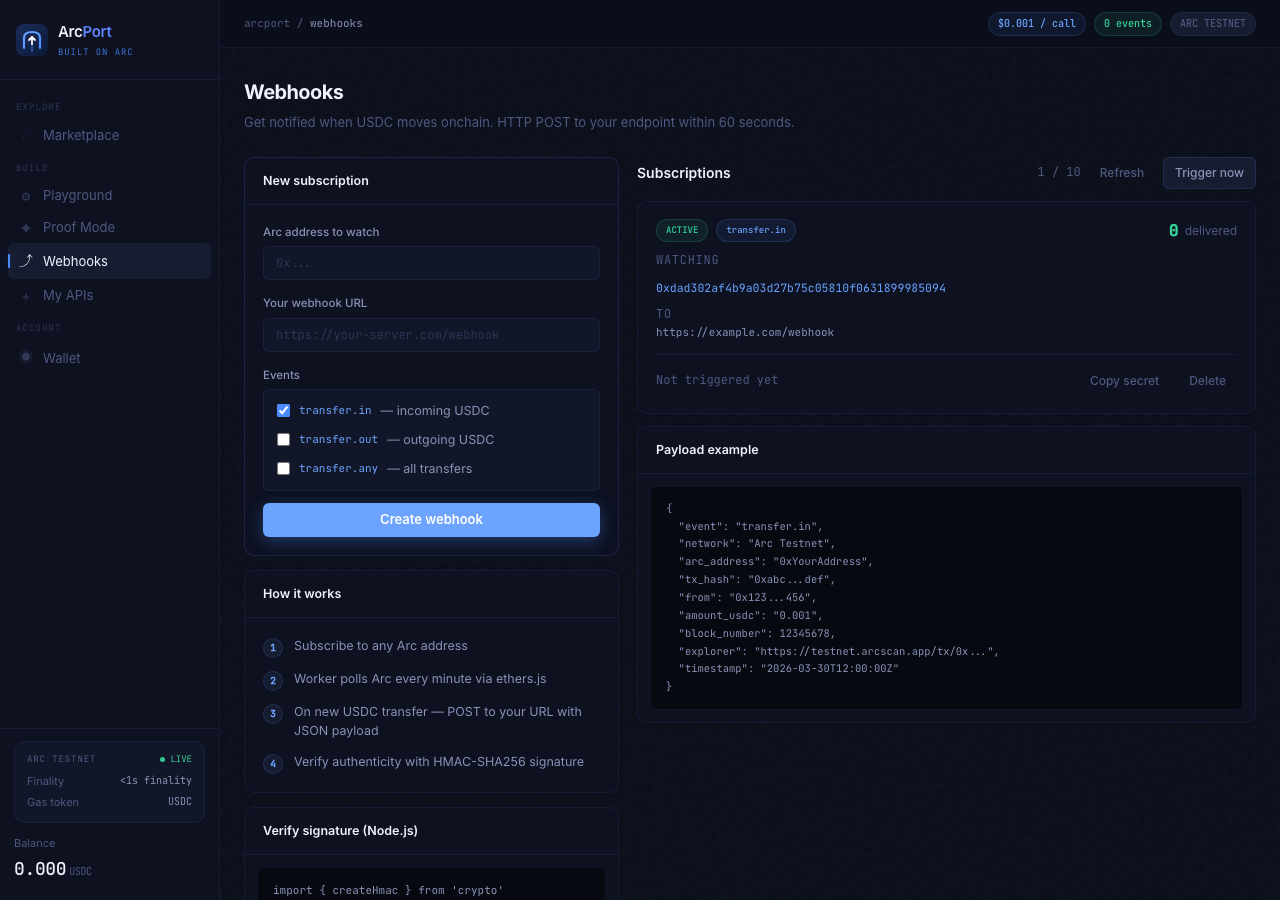The width and height of the screenshot is (1280, 900).
Task: Click the Verify signature (Node.js) heading
Action: coord(340,831)
